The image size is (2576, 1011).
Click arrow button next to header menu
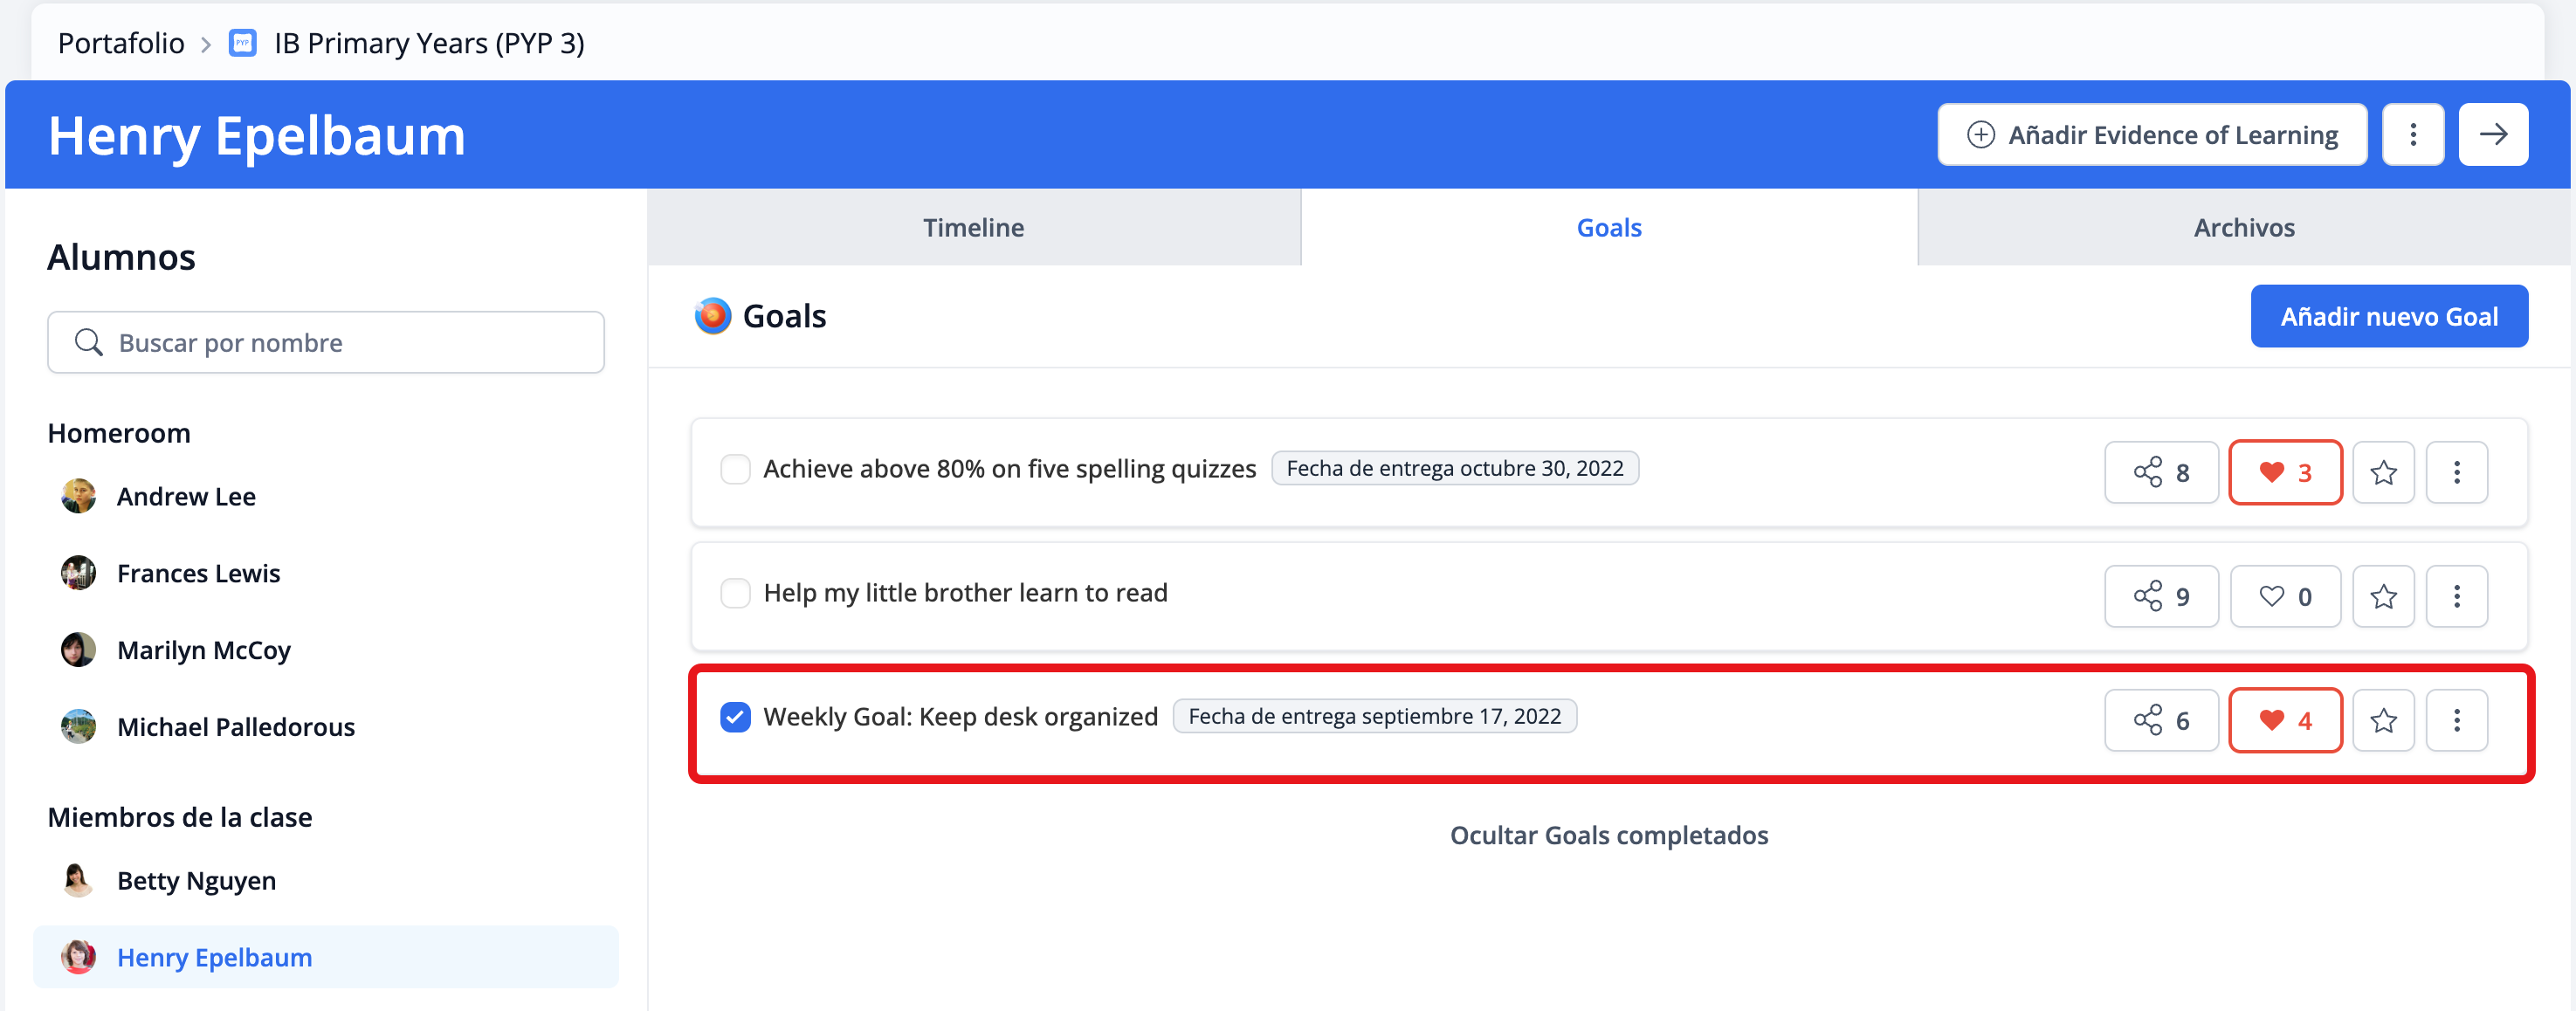click(x=2492, y=134)
